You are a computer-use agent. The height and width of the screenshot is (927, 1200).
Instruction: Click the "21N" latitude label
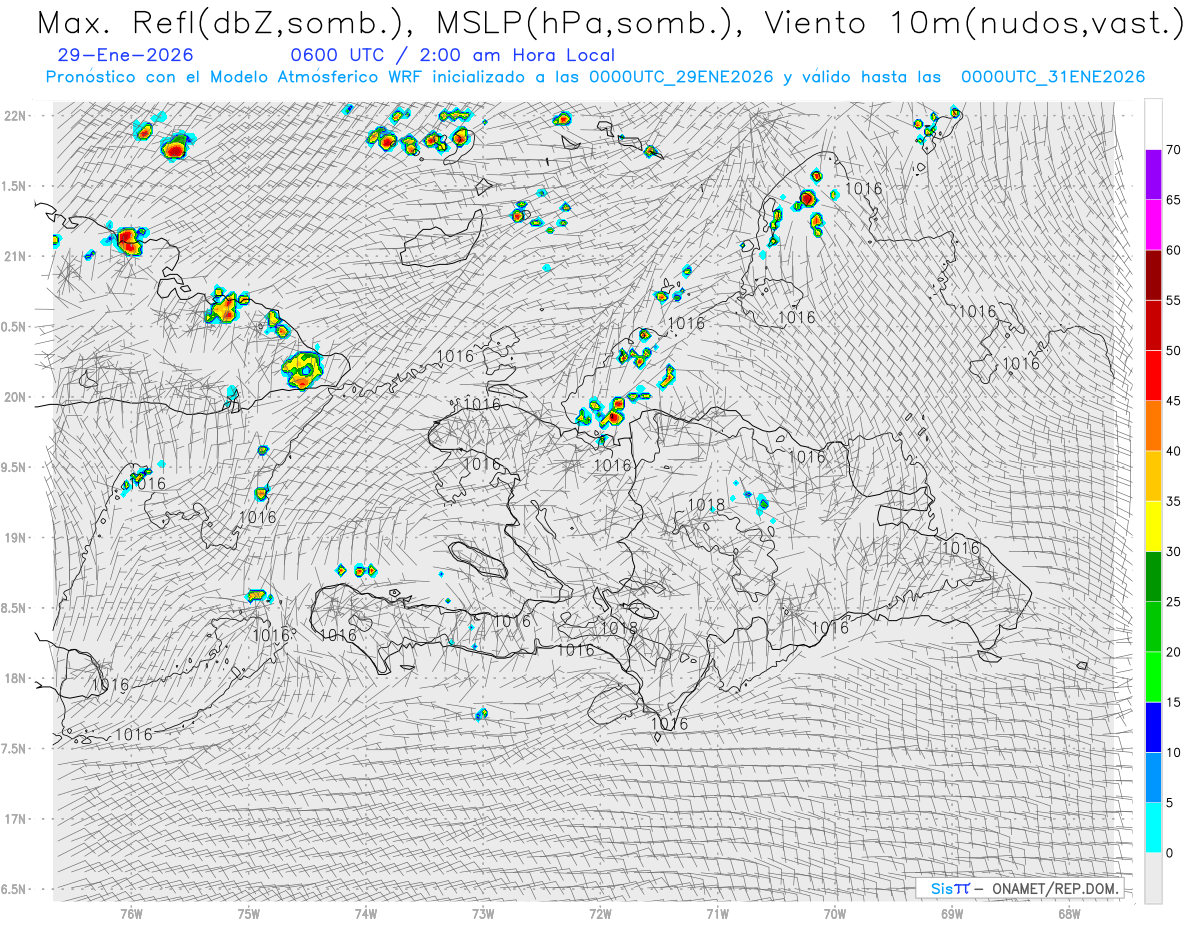coord(16,256)
